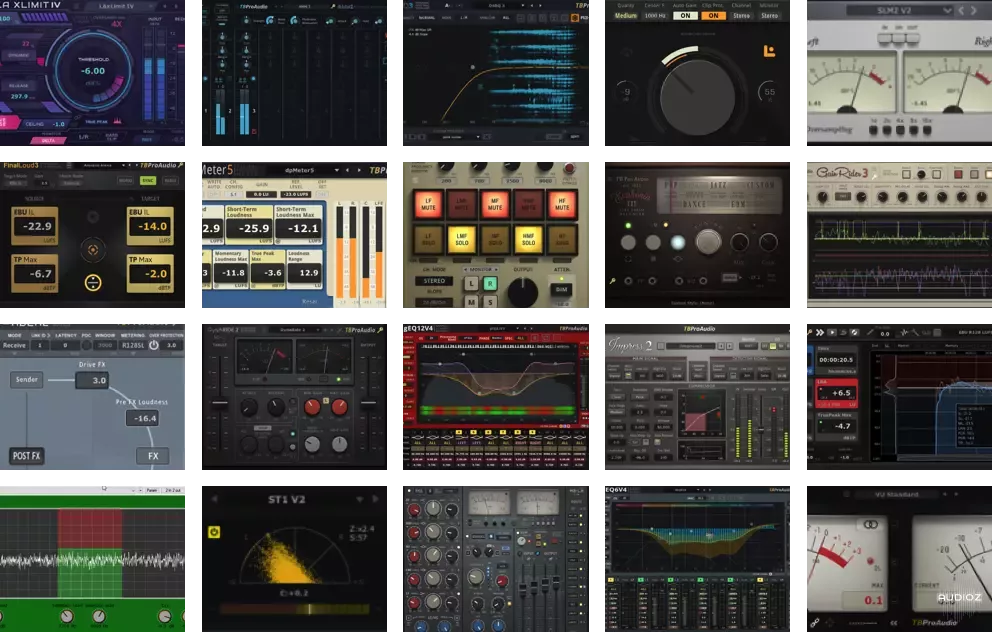Viewport: 992px width, 632px height.
Task: Click the green SYNC button in FinalLoud3
Action: pos(148,181)
